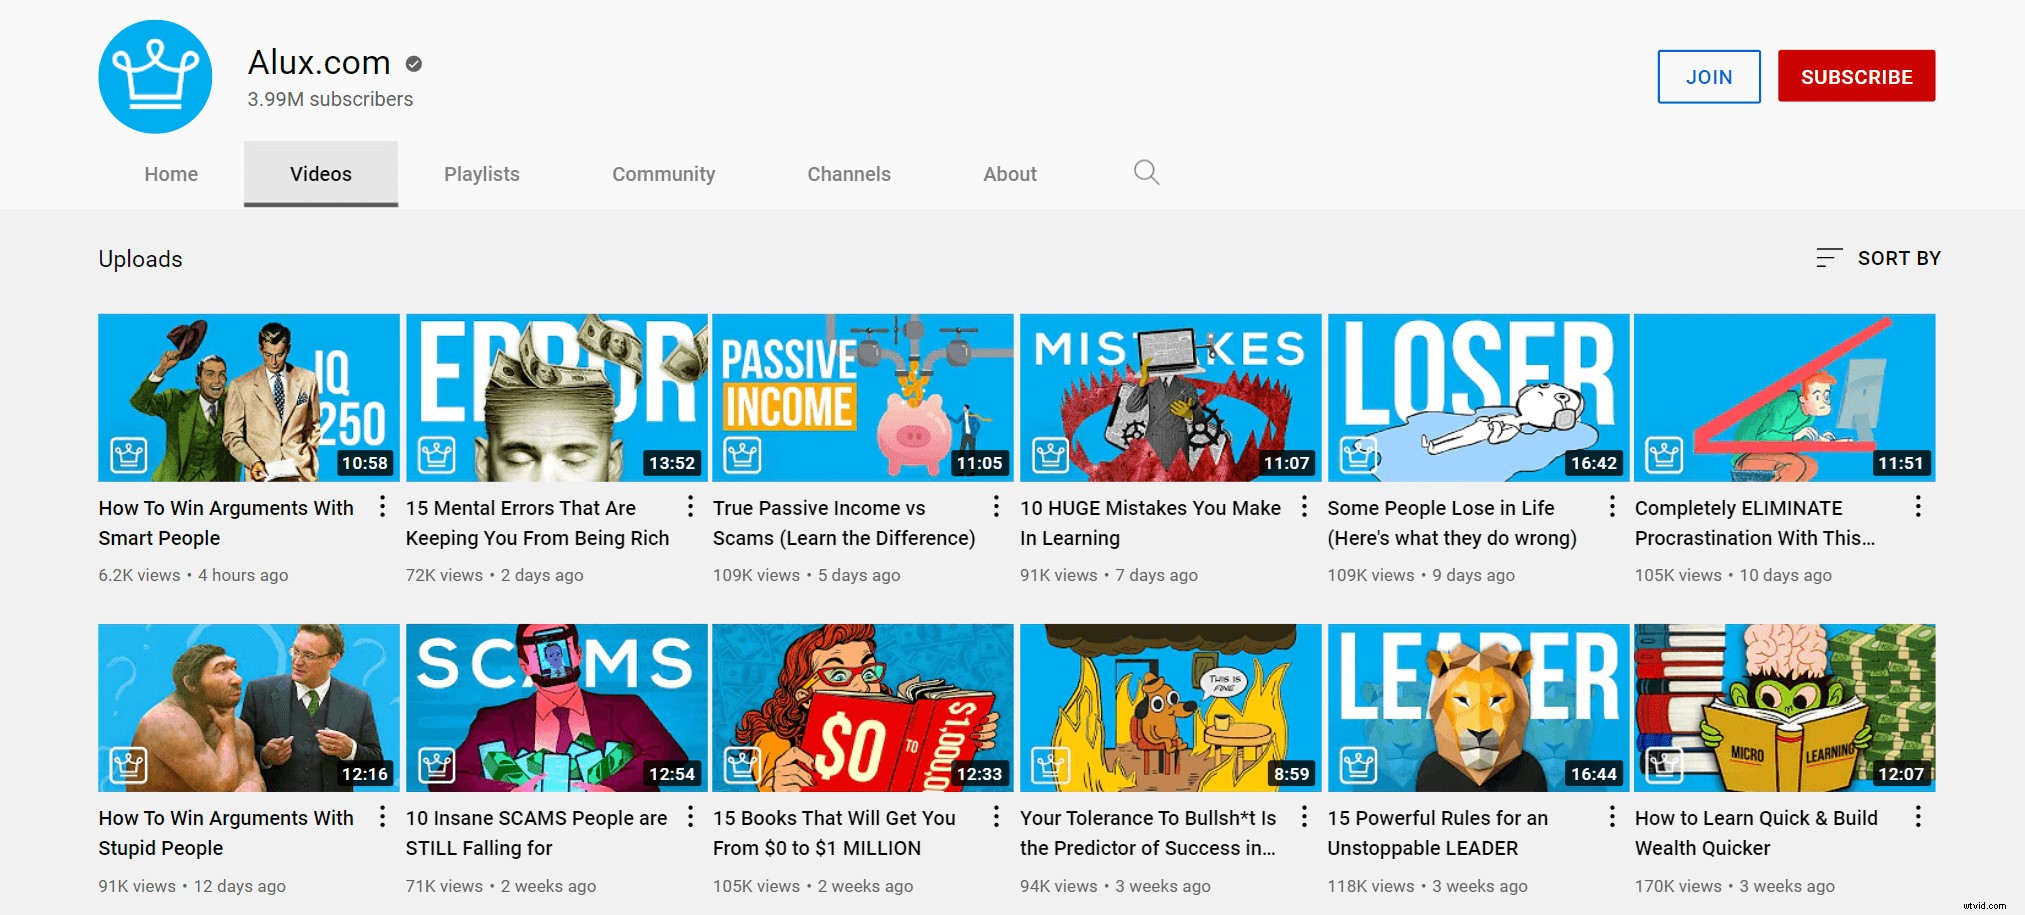This screenshot has width=2025, height=915.
Task: Open the channel search icon
Action: (1146, 172)
